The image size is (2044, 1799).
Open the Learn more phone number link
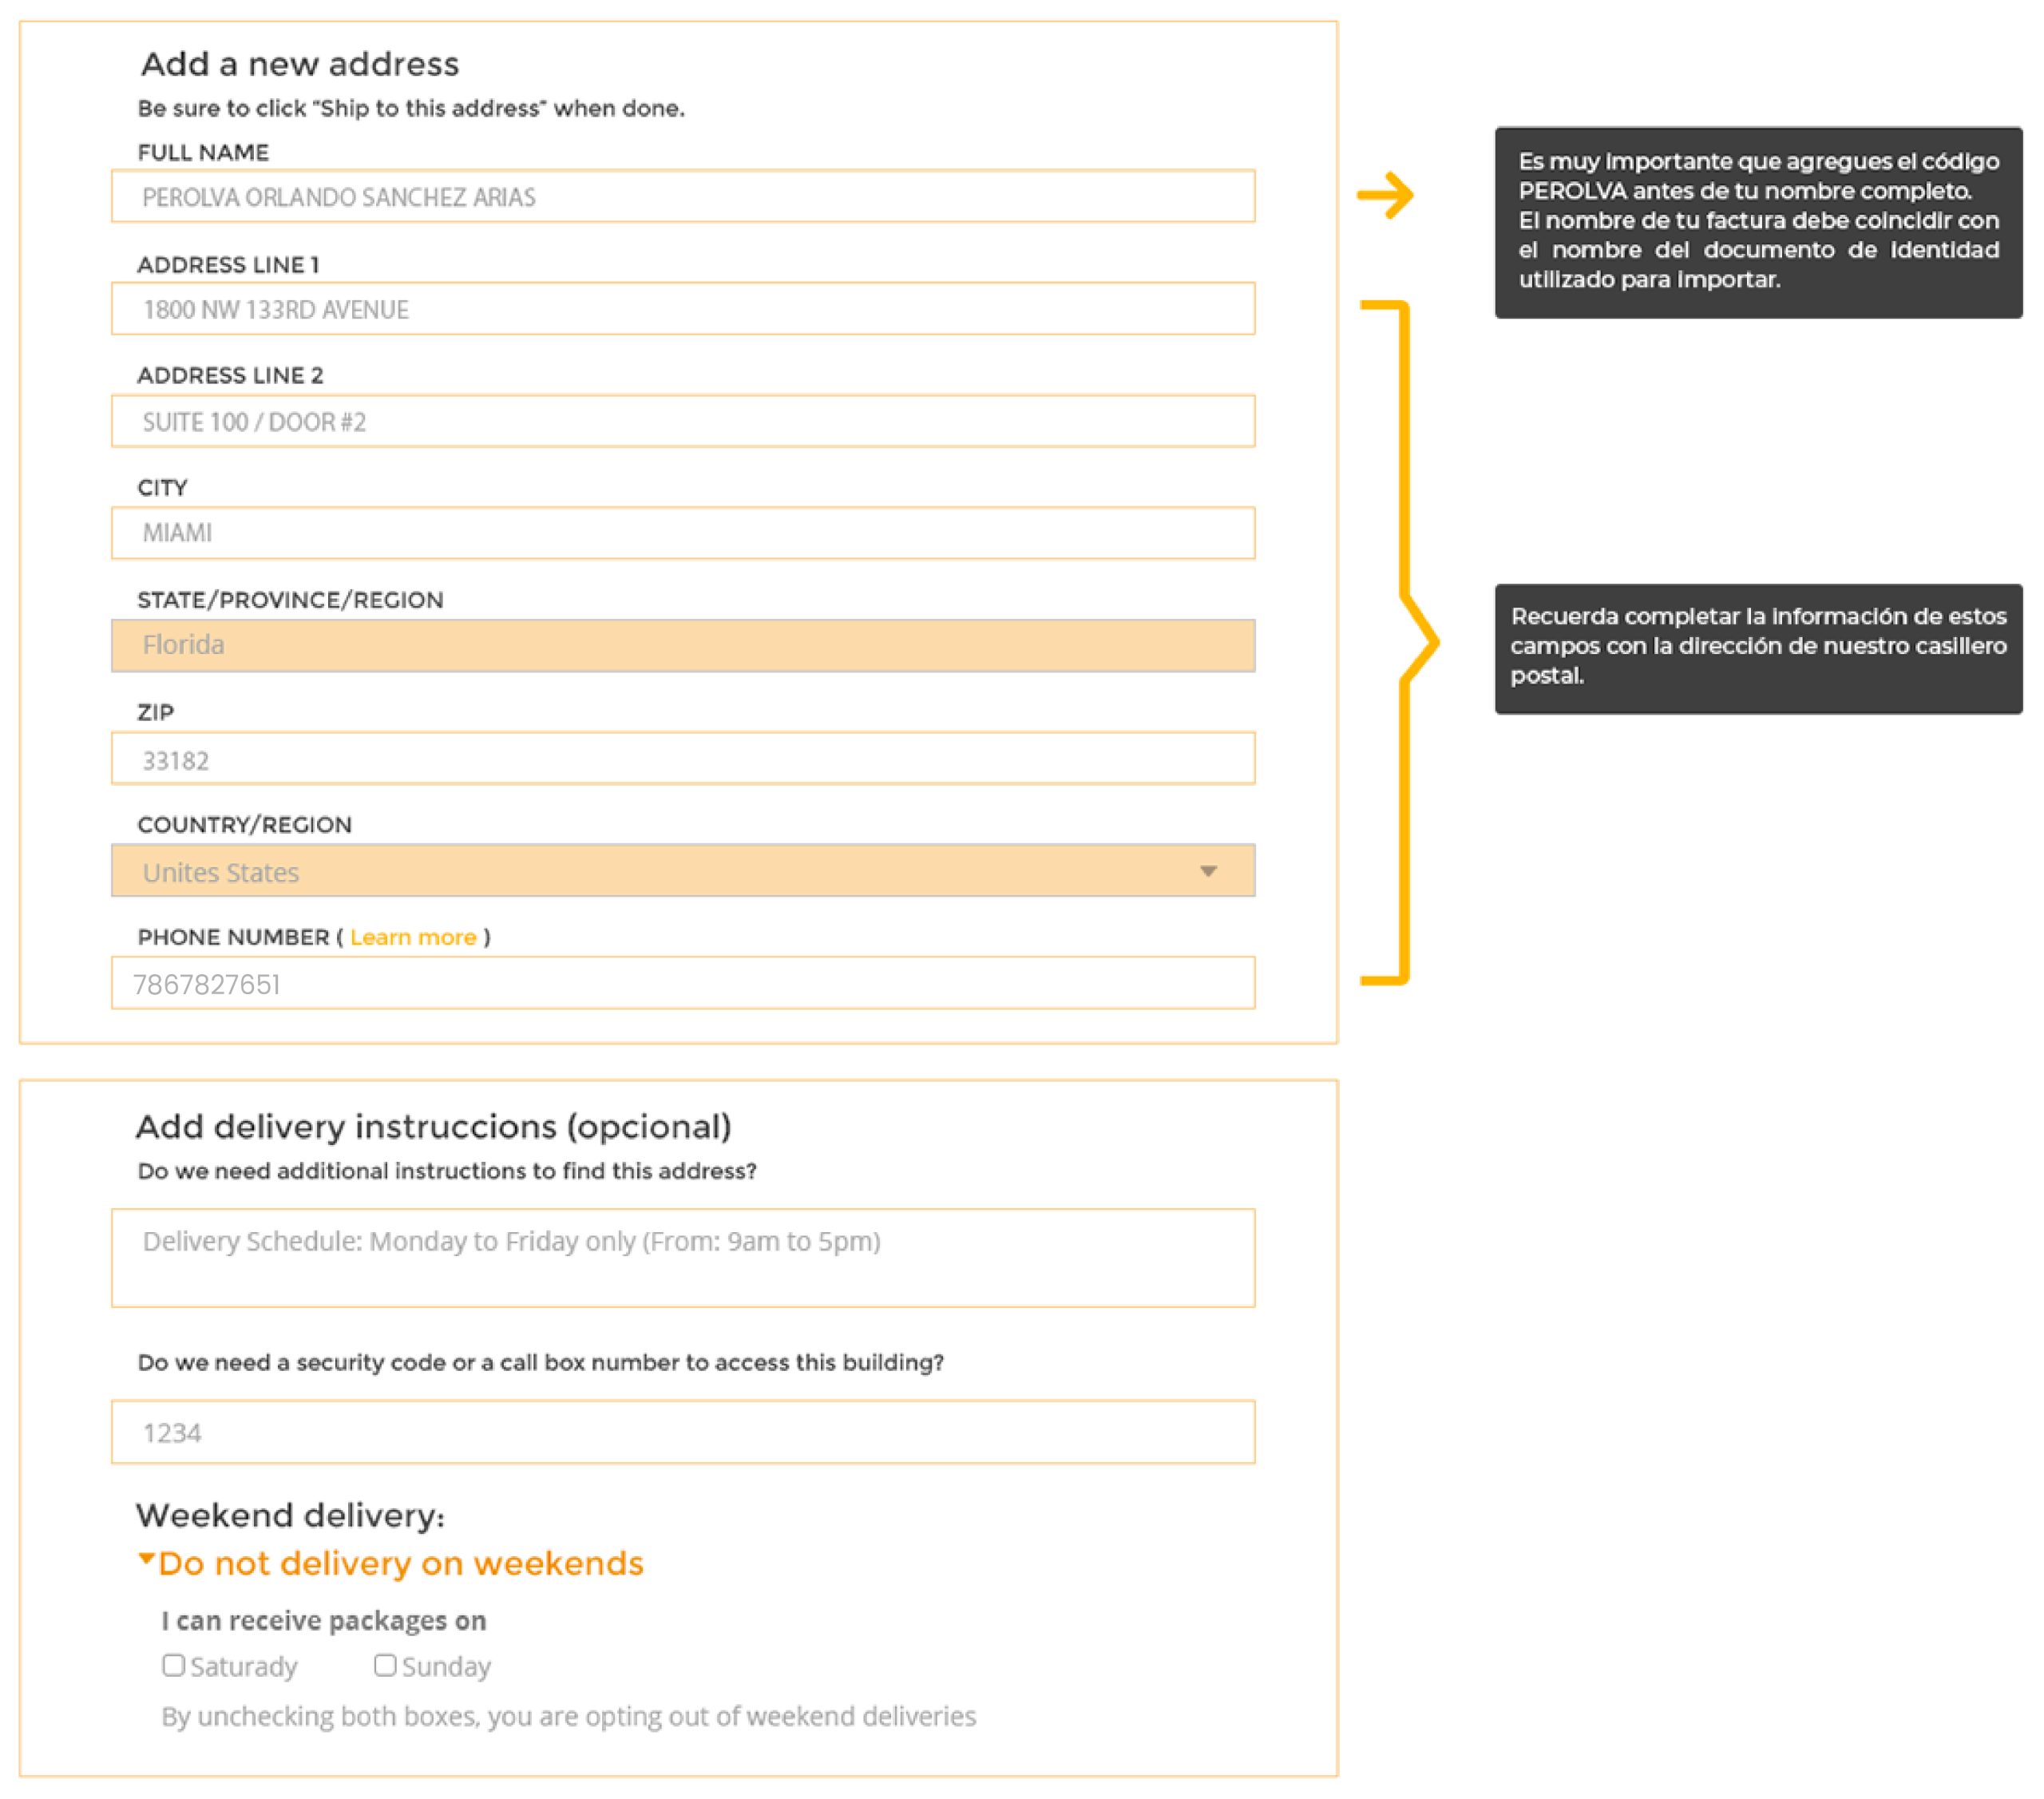[x=413, y=937]
